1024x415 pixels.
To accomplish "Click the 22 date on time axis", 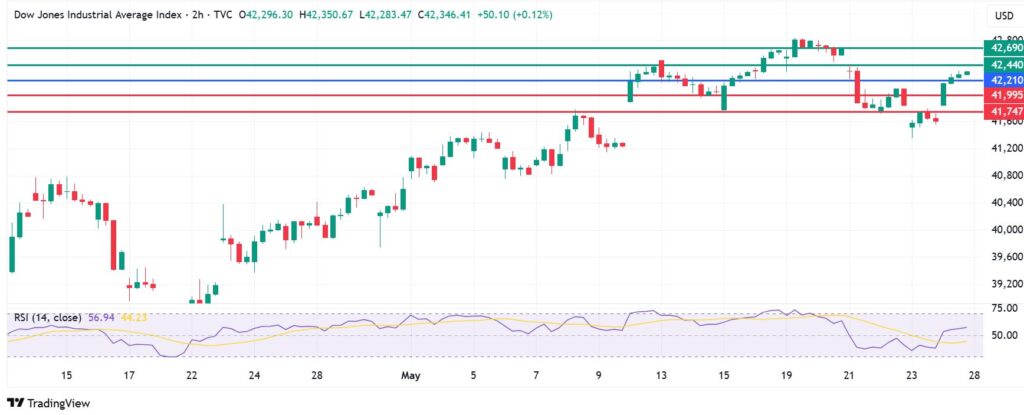I will point(191,376).
